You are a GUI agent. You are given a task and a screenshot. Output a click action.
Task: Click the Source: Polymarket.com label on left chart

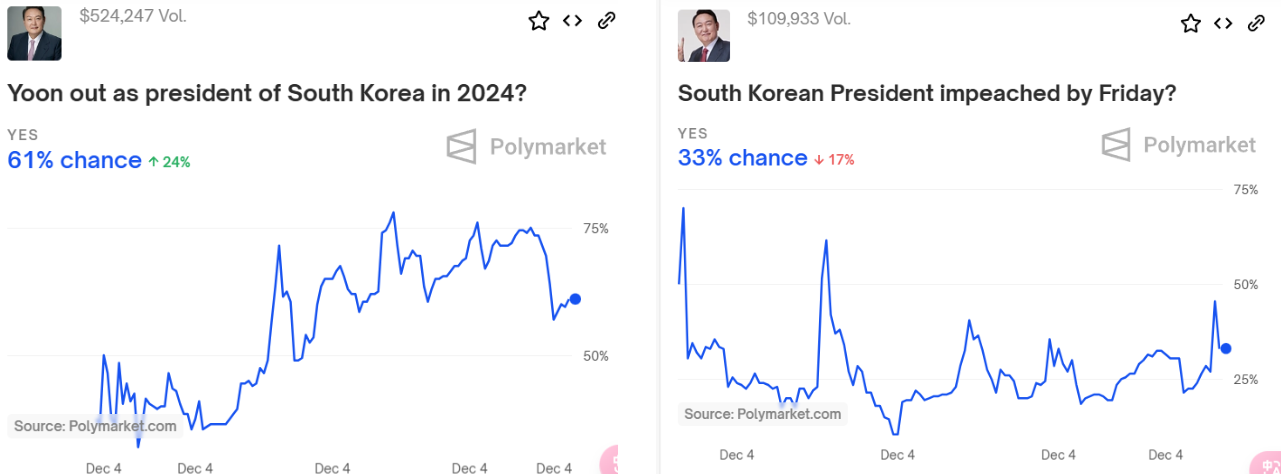(x=95, y=426)
